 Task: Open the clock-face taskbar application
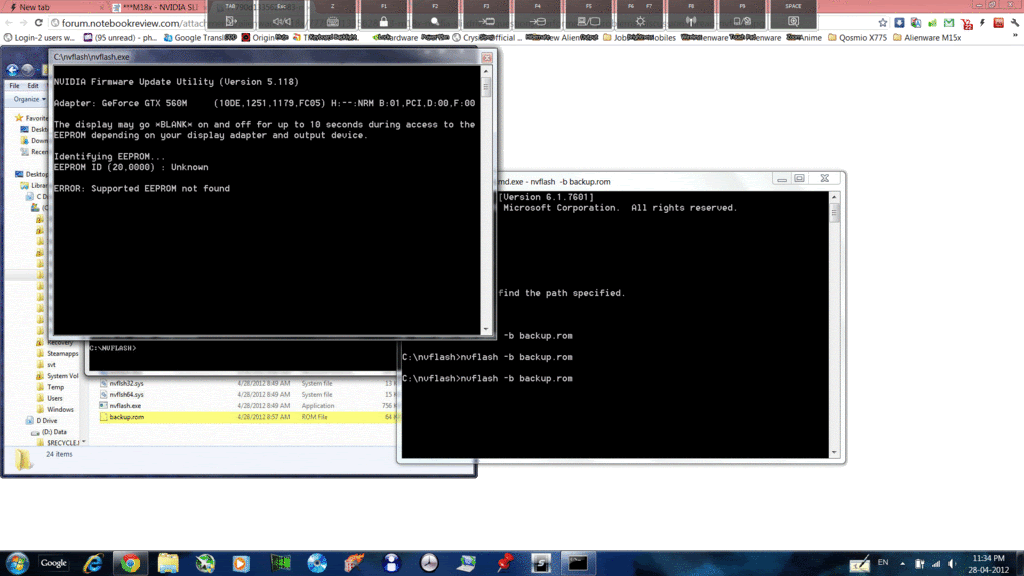429,563
